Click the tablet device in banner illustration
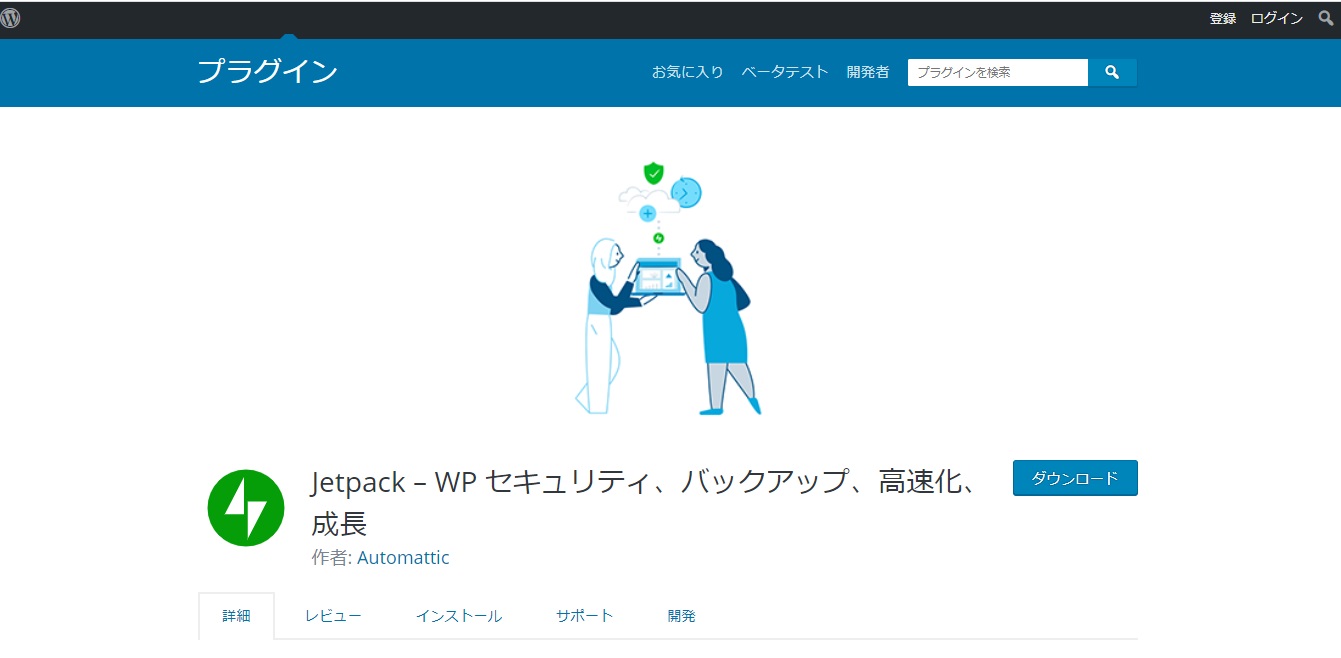The image size is (1341, 658). (660, 277)
